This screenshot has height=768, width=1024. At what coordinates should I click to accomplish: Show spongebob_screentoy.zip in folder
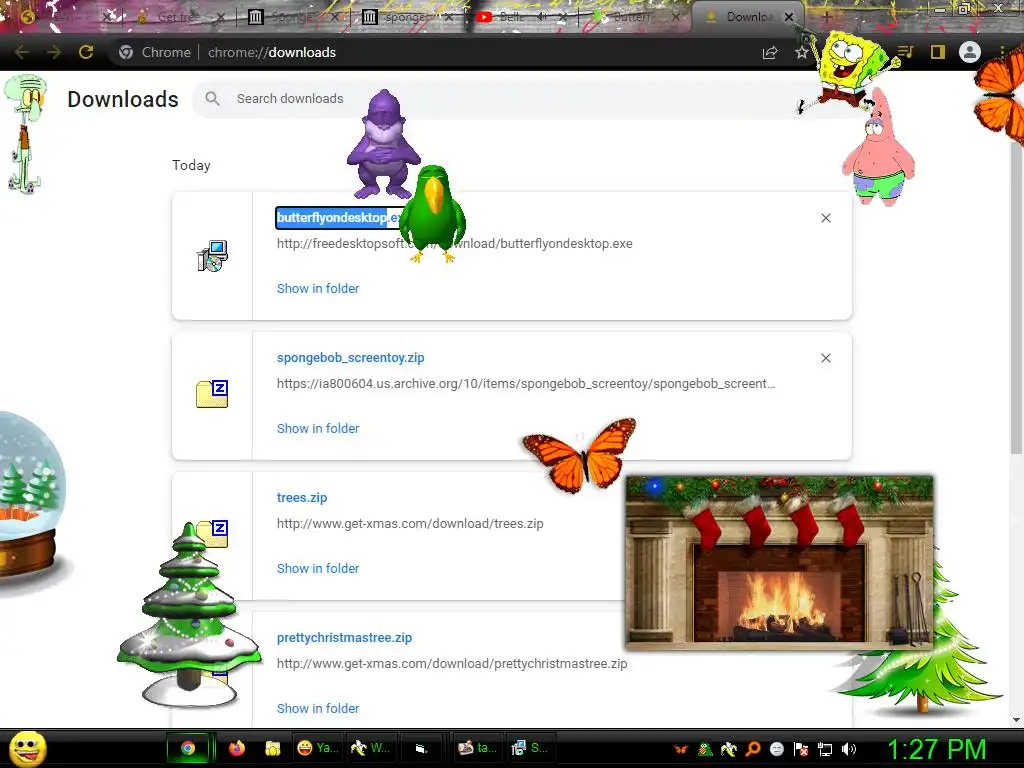click(318, 428)
